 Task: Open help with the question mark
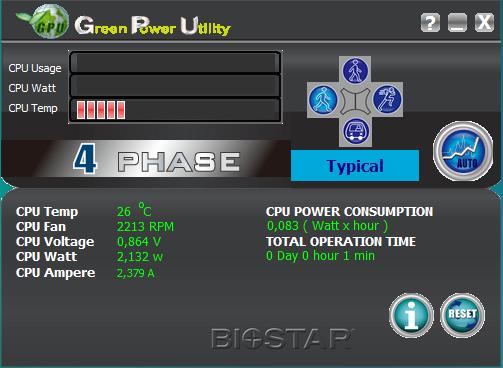(x=430, y=23)
